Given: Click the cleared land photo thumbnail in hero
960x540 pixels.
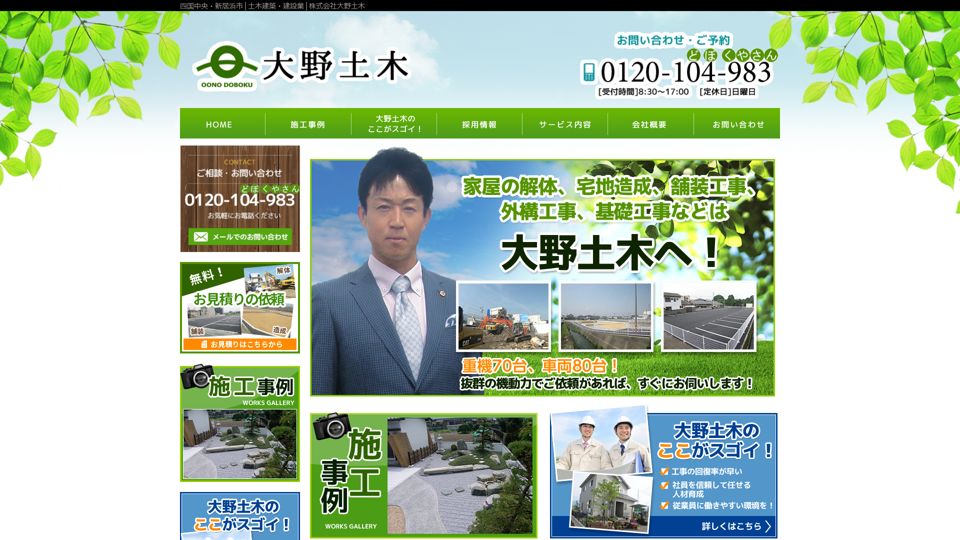Looking at the screenshot, I should point(606,316).
